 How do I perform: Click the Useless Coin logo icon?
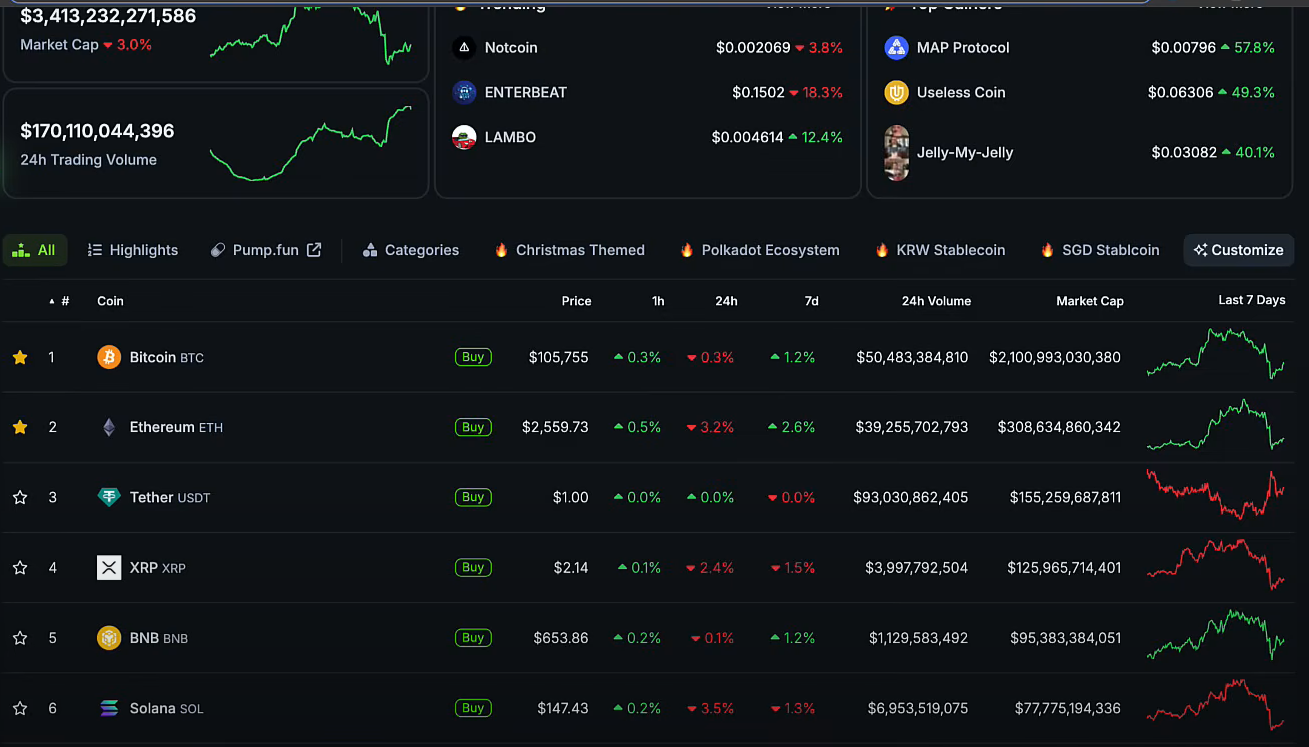(x=896, y=92)
